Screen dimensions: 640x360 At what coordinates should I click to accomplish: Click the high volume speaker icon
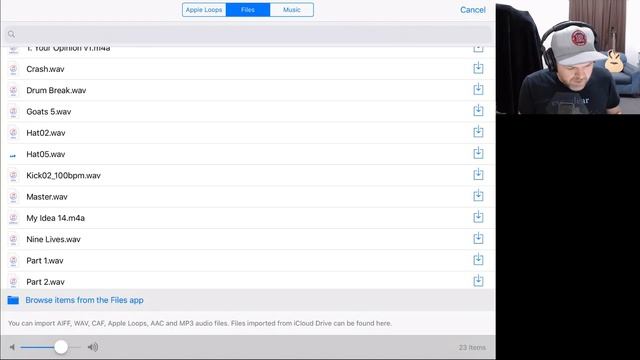pos(93,347)
